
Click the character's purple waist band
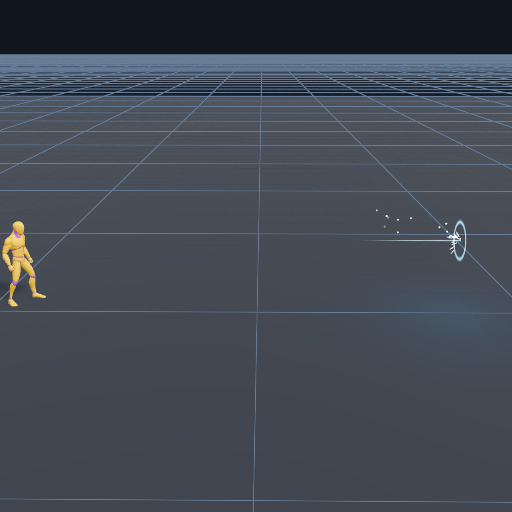[18, 257]
